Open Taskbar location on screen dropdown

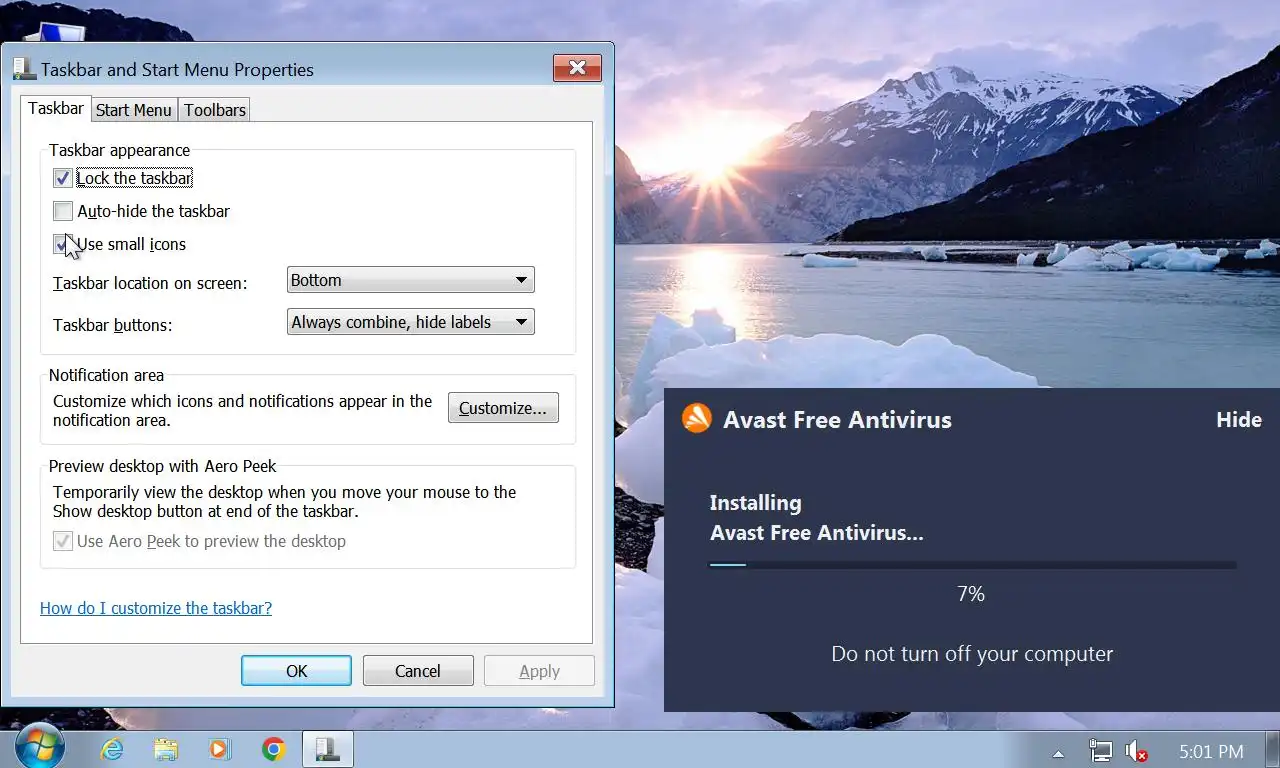click(x=410, y=280)
